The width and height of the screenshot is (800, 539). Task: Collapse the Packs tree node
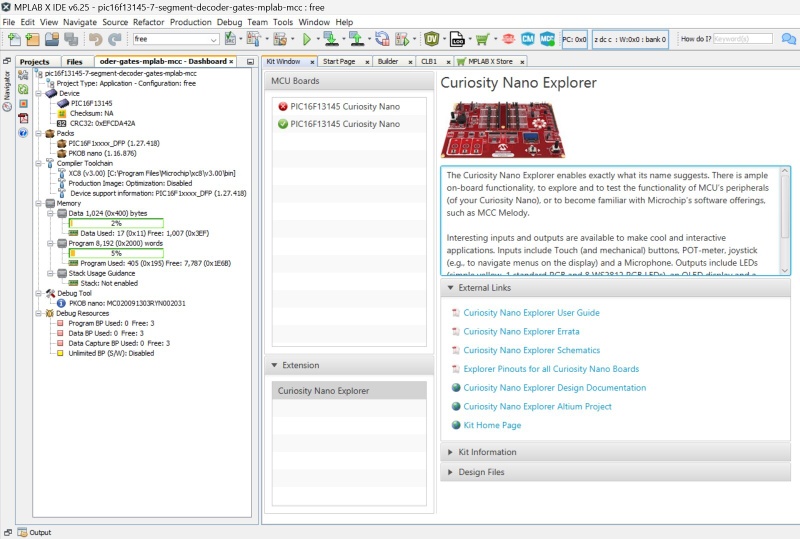pyautogui.click(x=39, y=133)
